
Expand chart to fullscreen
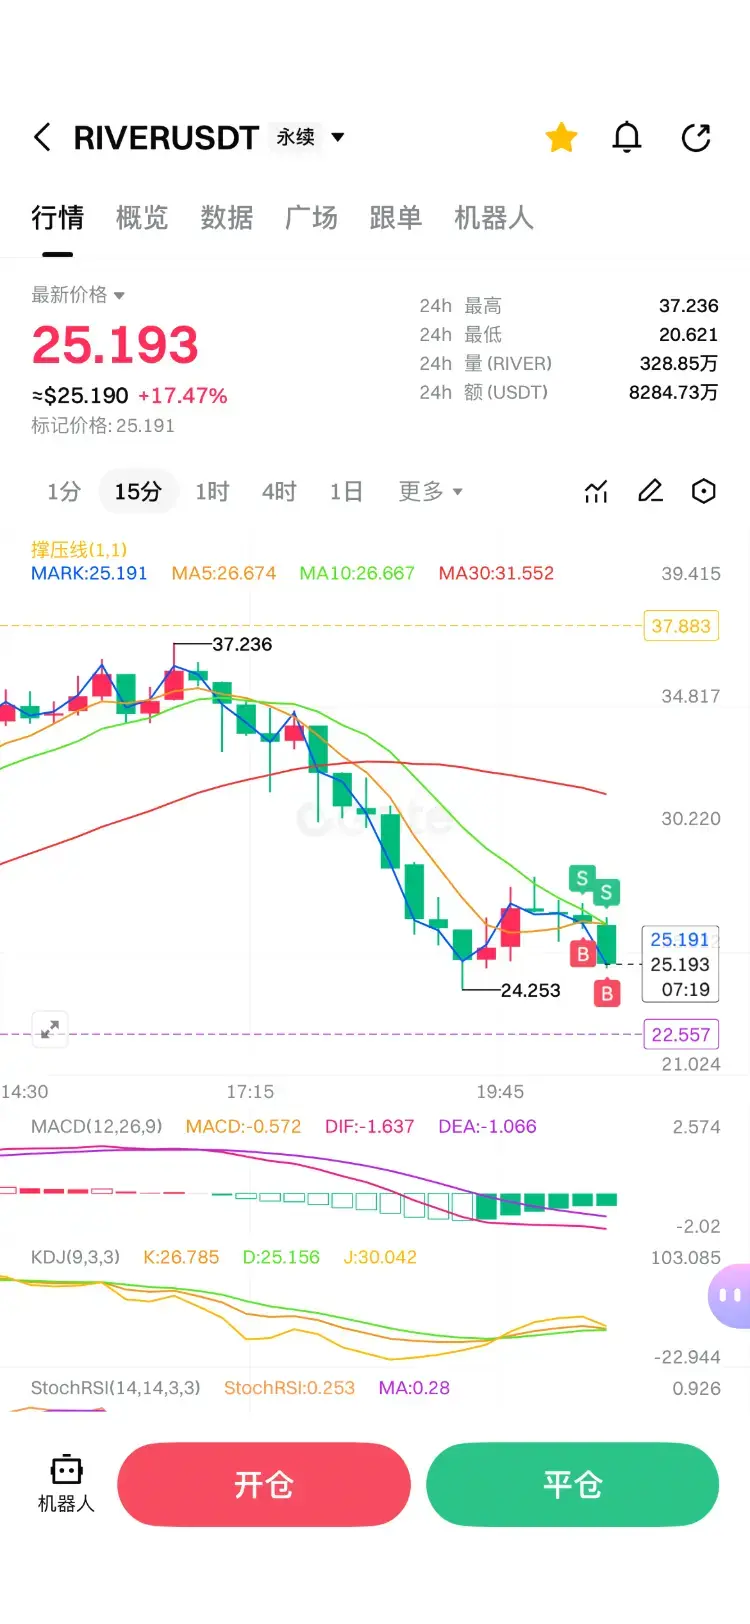coord(50,1028)
